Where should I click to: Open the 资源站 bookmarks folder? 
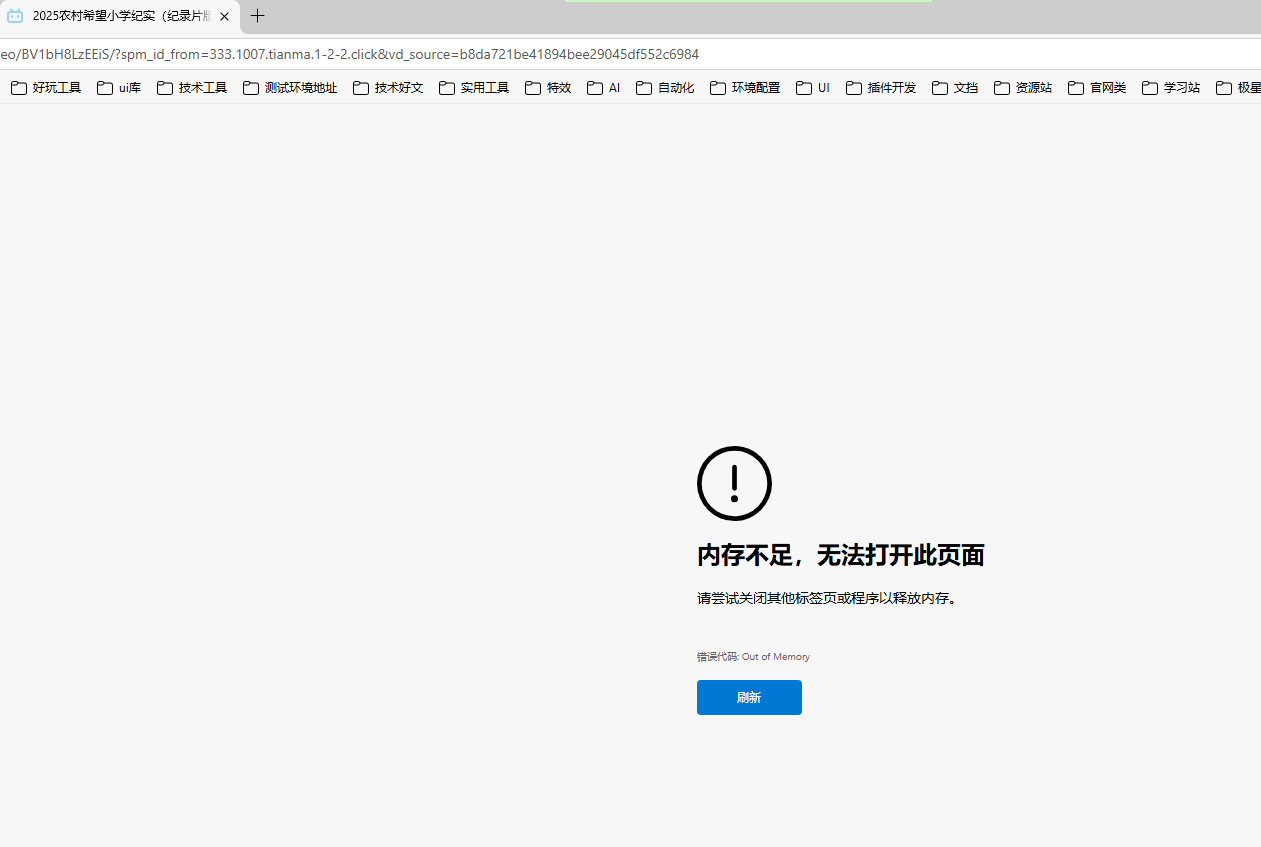(1023, 88)
